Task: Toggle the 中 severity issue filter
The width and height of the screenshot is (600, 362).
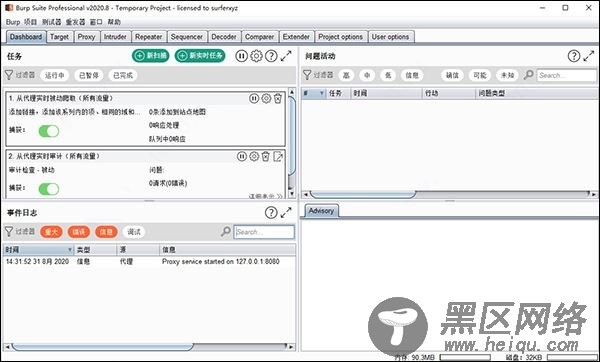Action: coord(367,75)
